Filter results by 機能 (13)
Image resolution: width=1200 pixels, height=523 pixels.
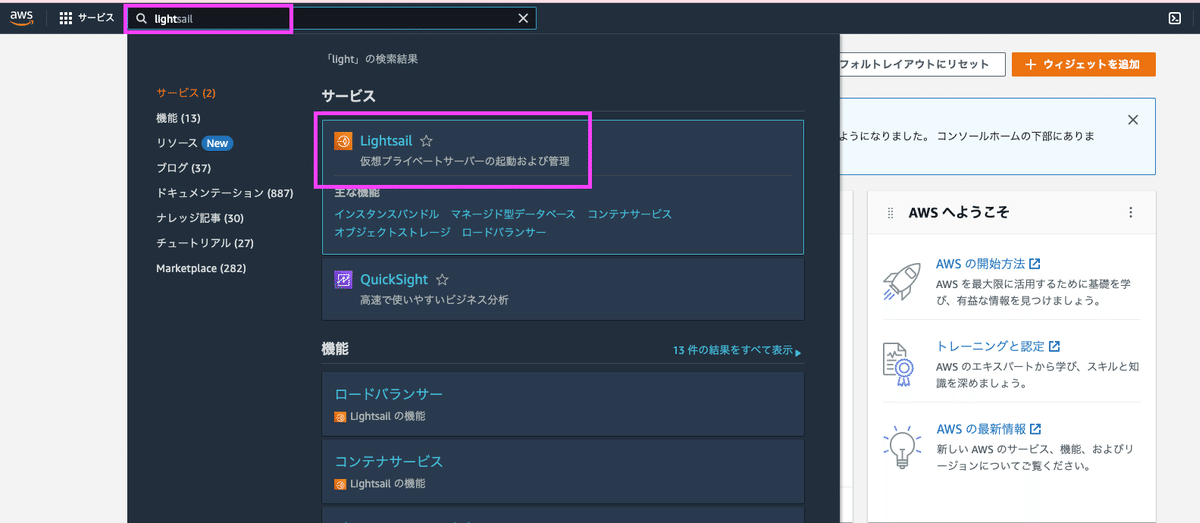[178, 118]
